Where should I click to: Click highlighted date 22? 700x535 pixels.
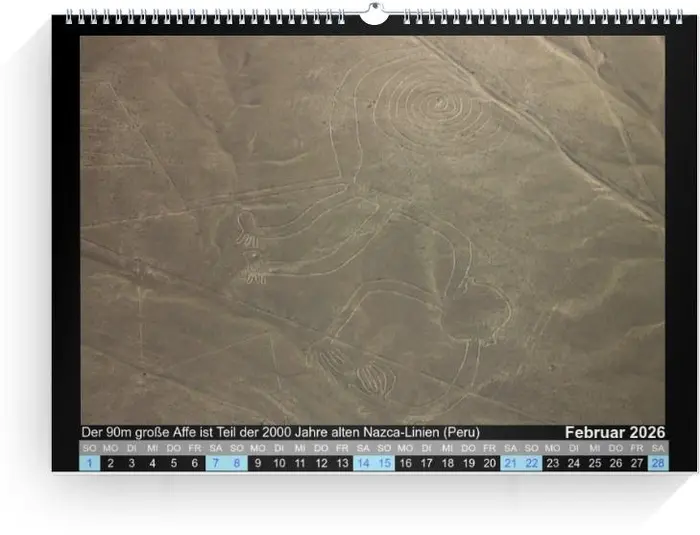[531, 463]
